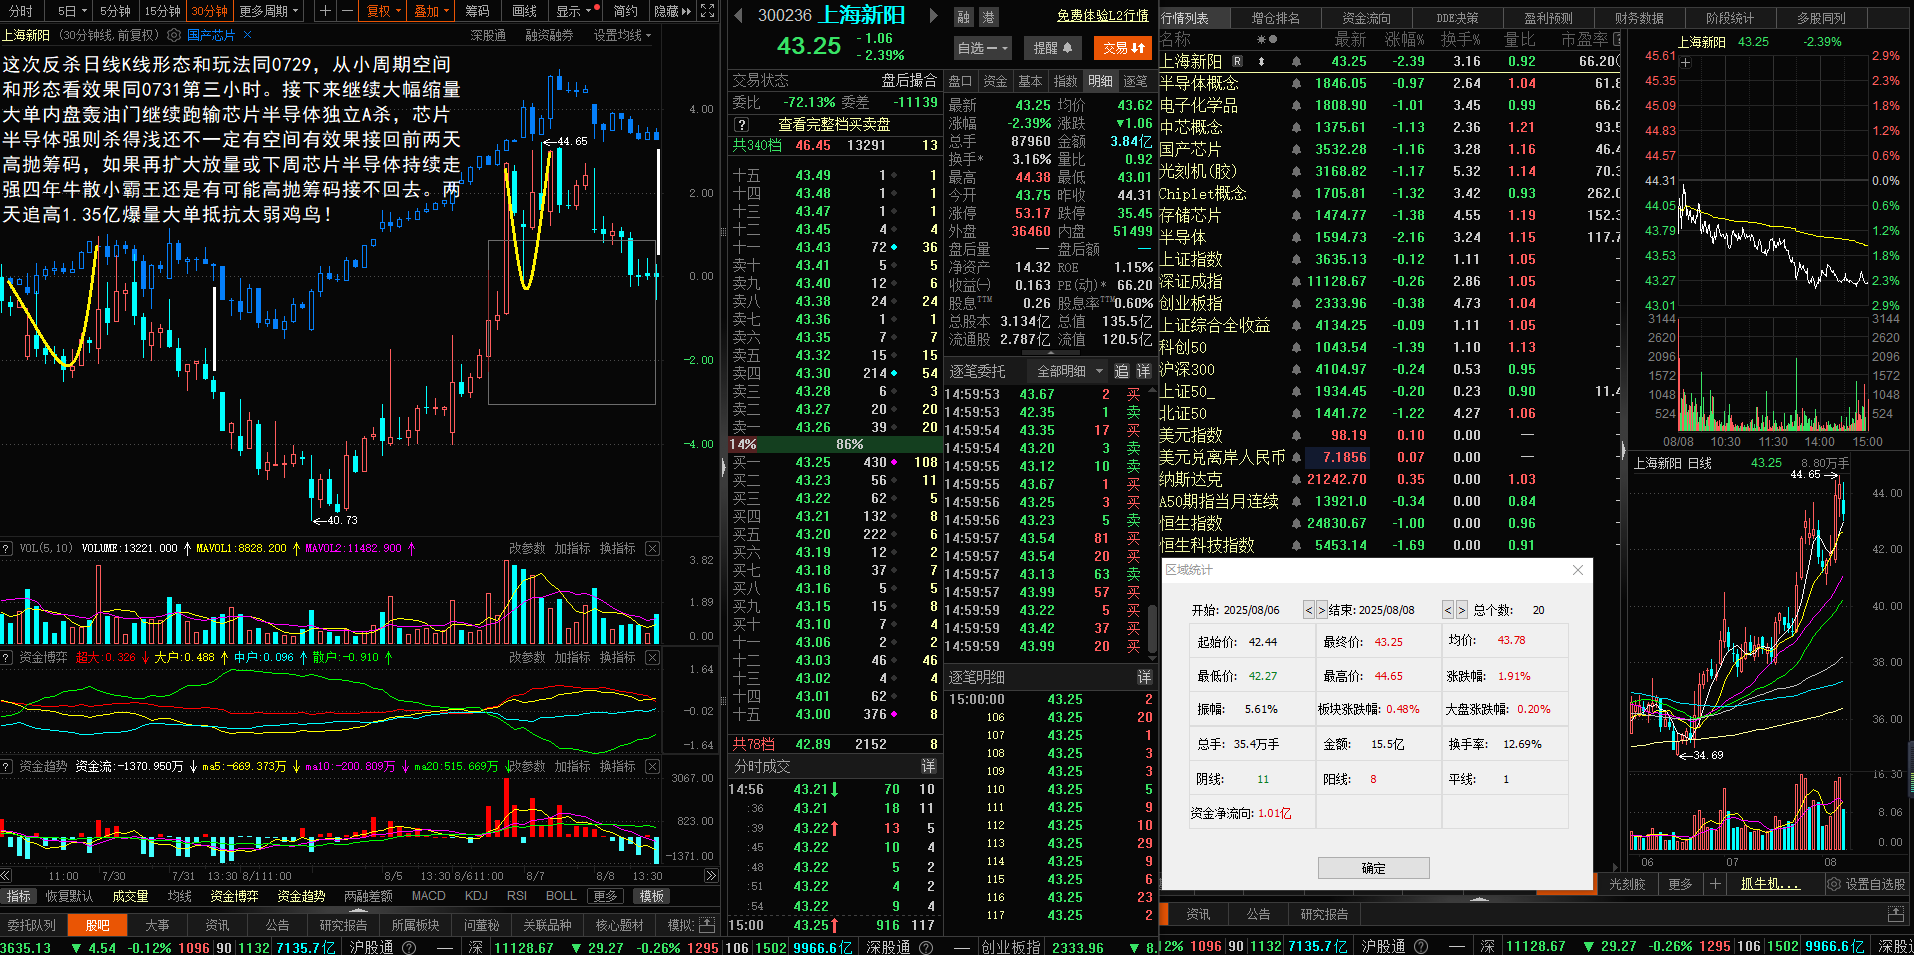Click the plus icon next to 更多 tab

point(1715,884)
